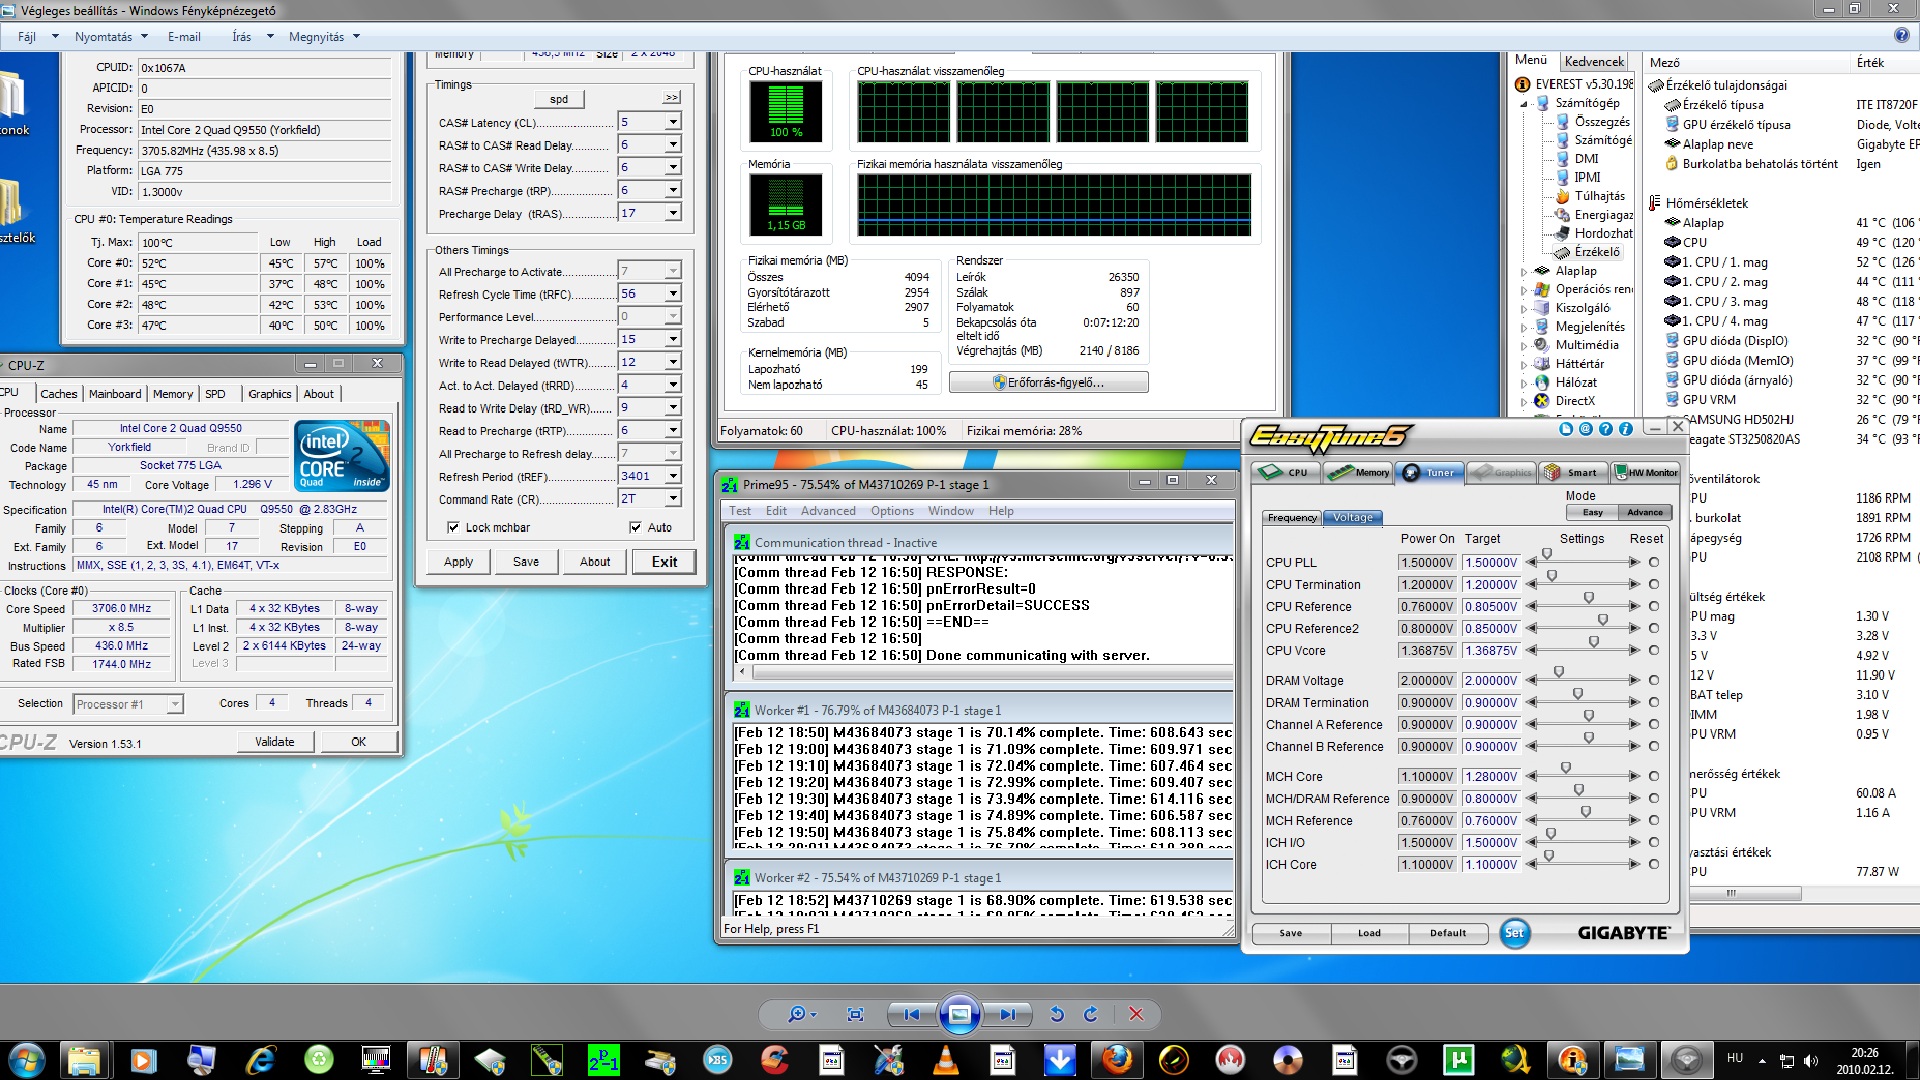Screen dimensions: 1920x1080
Task: Click the CPU Vcore target voltage field
Action: 1491,650
